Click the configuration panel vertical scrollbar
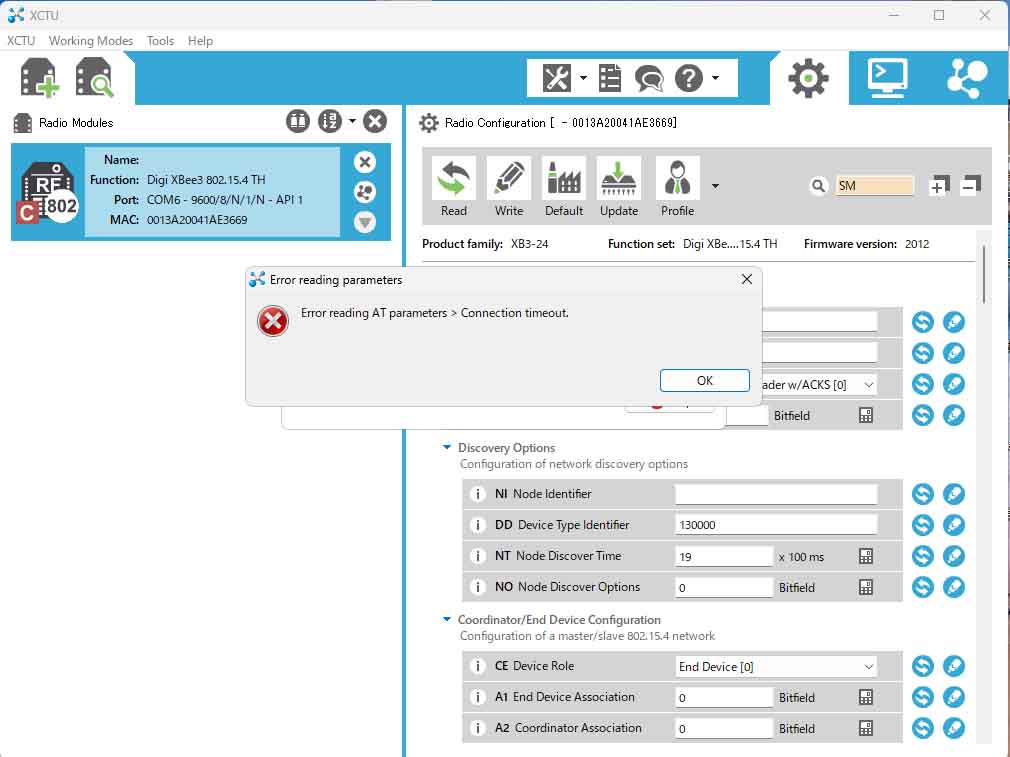The width and height of the screenshot is (1010, 757). (984, 274)
